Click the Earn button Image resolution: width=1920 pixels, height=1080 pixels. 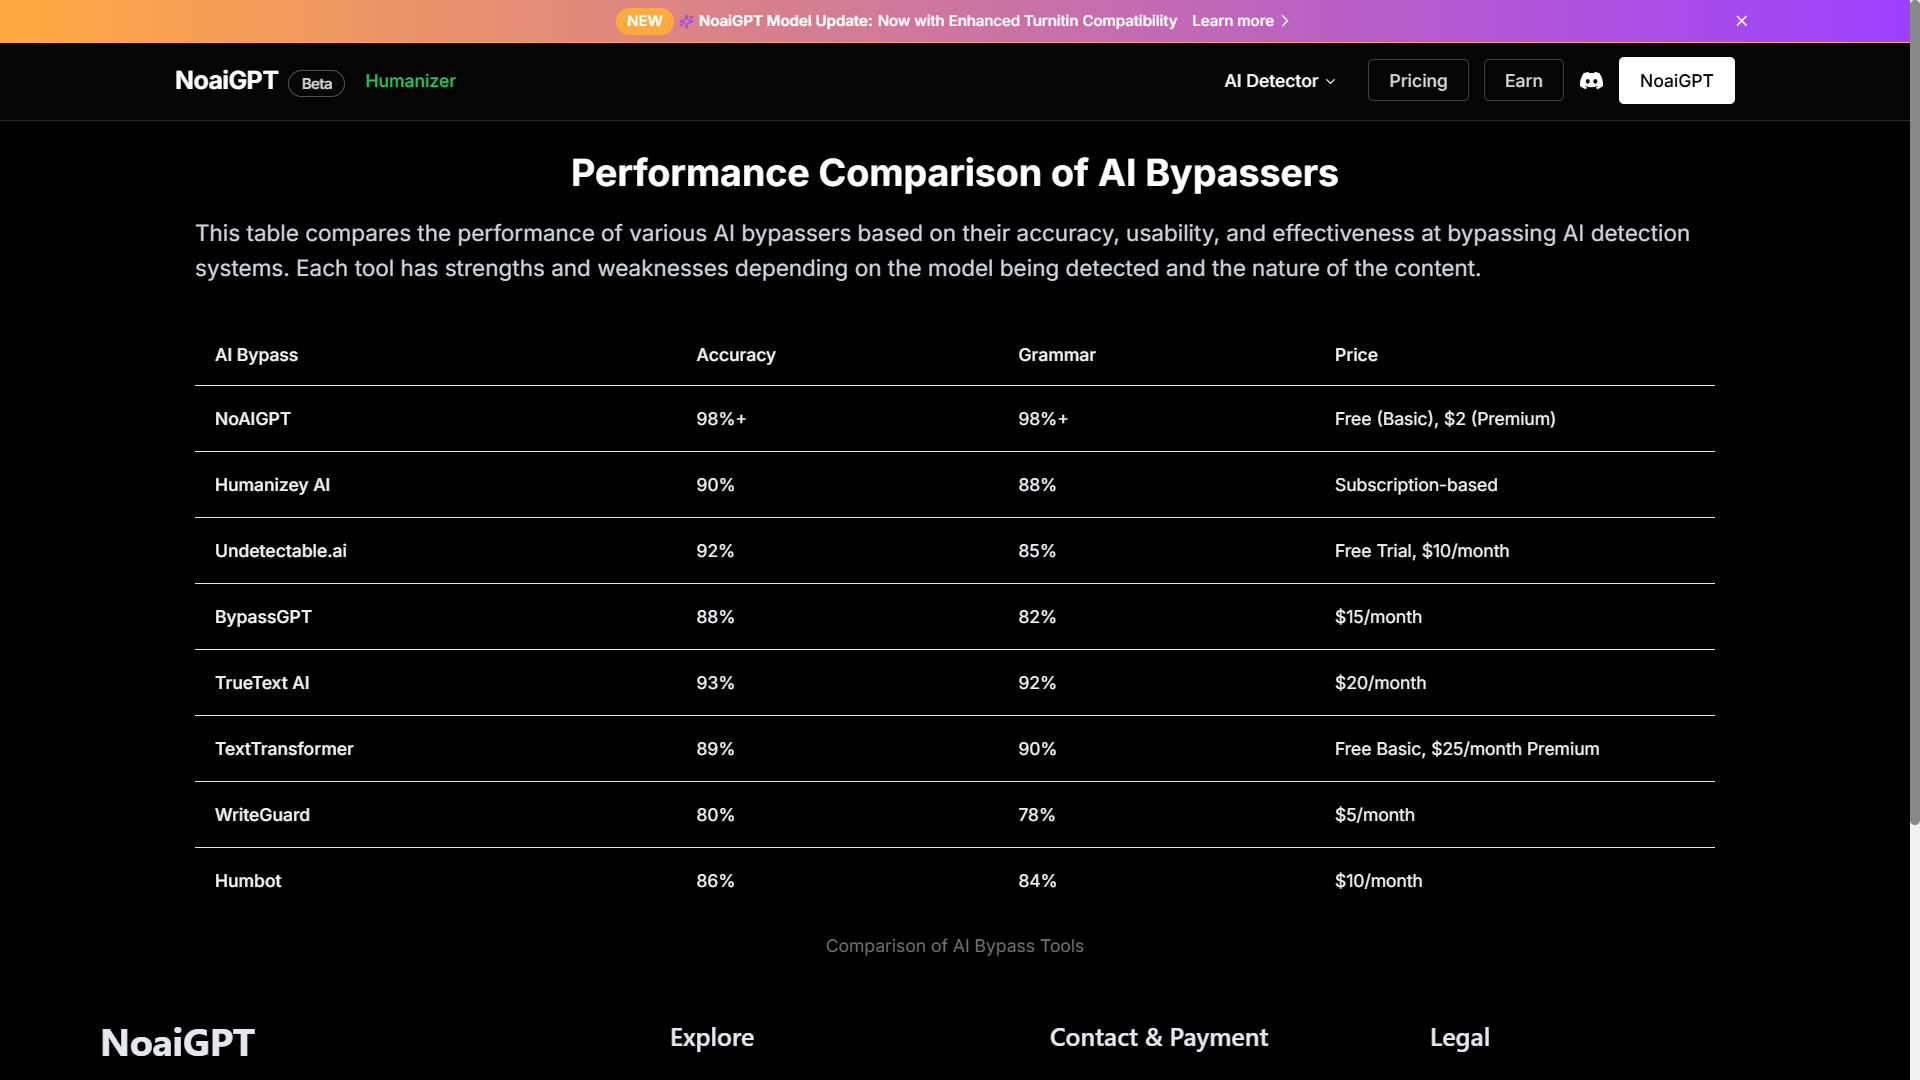[x=1523, y=81]
